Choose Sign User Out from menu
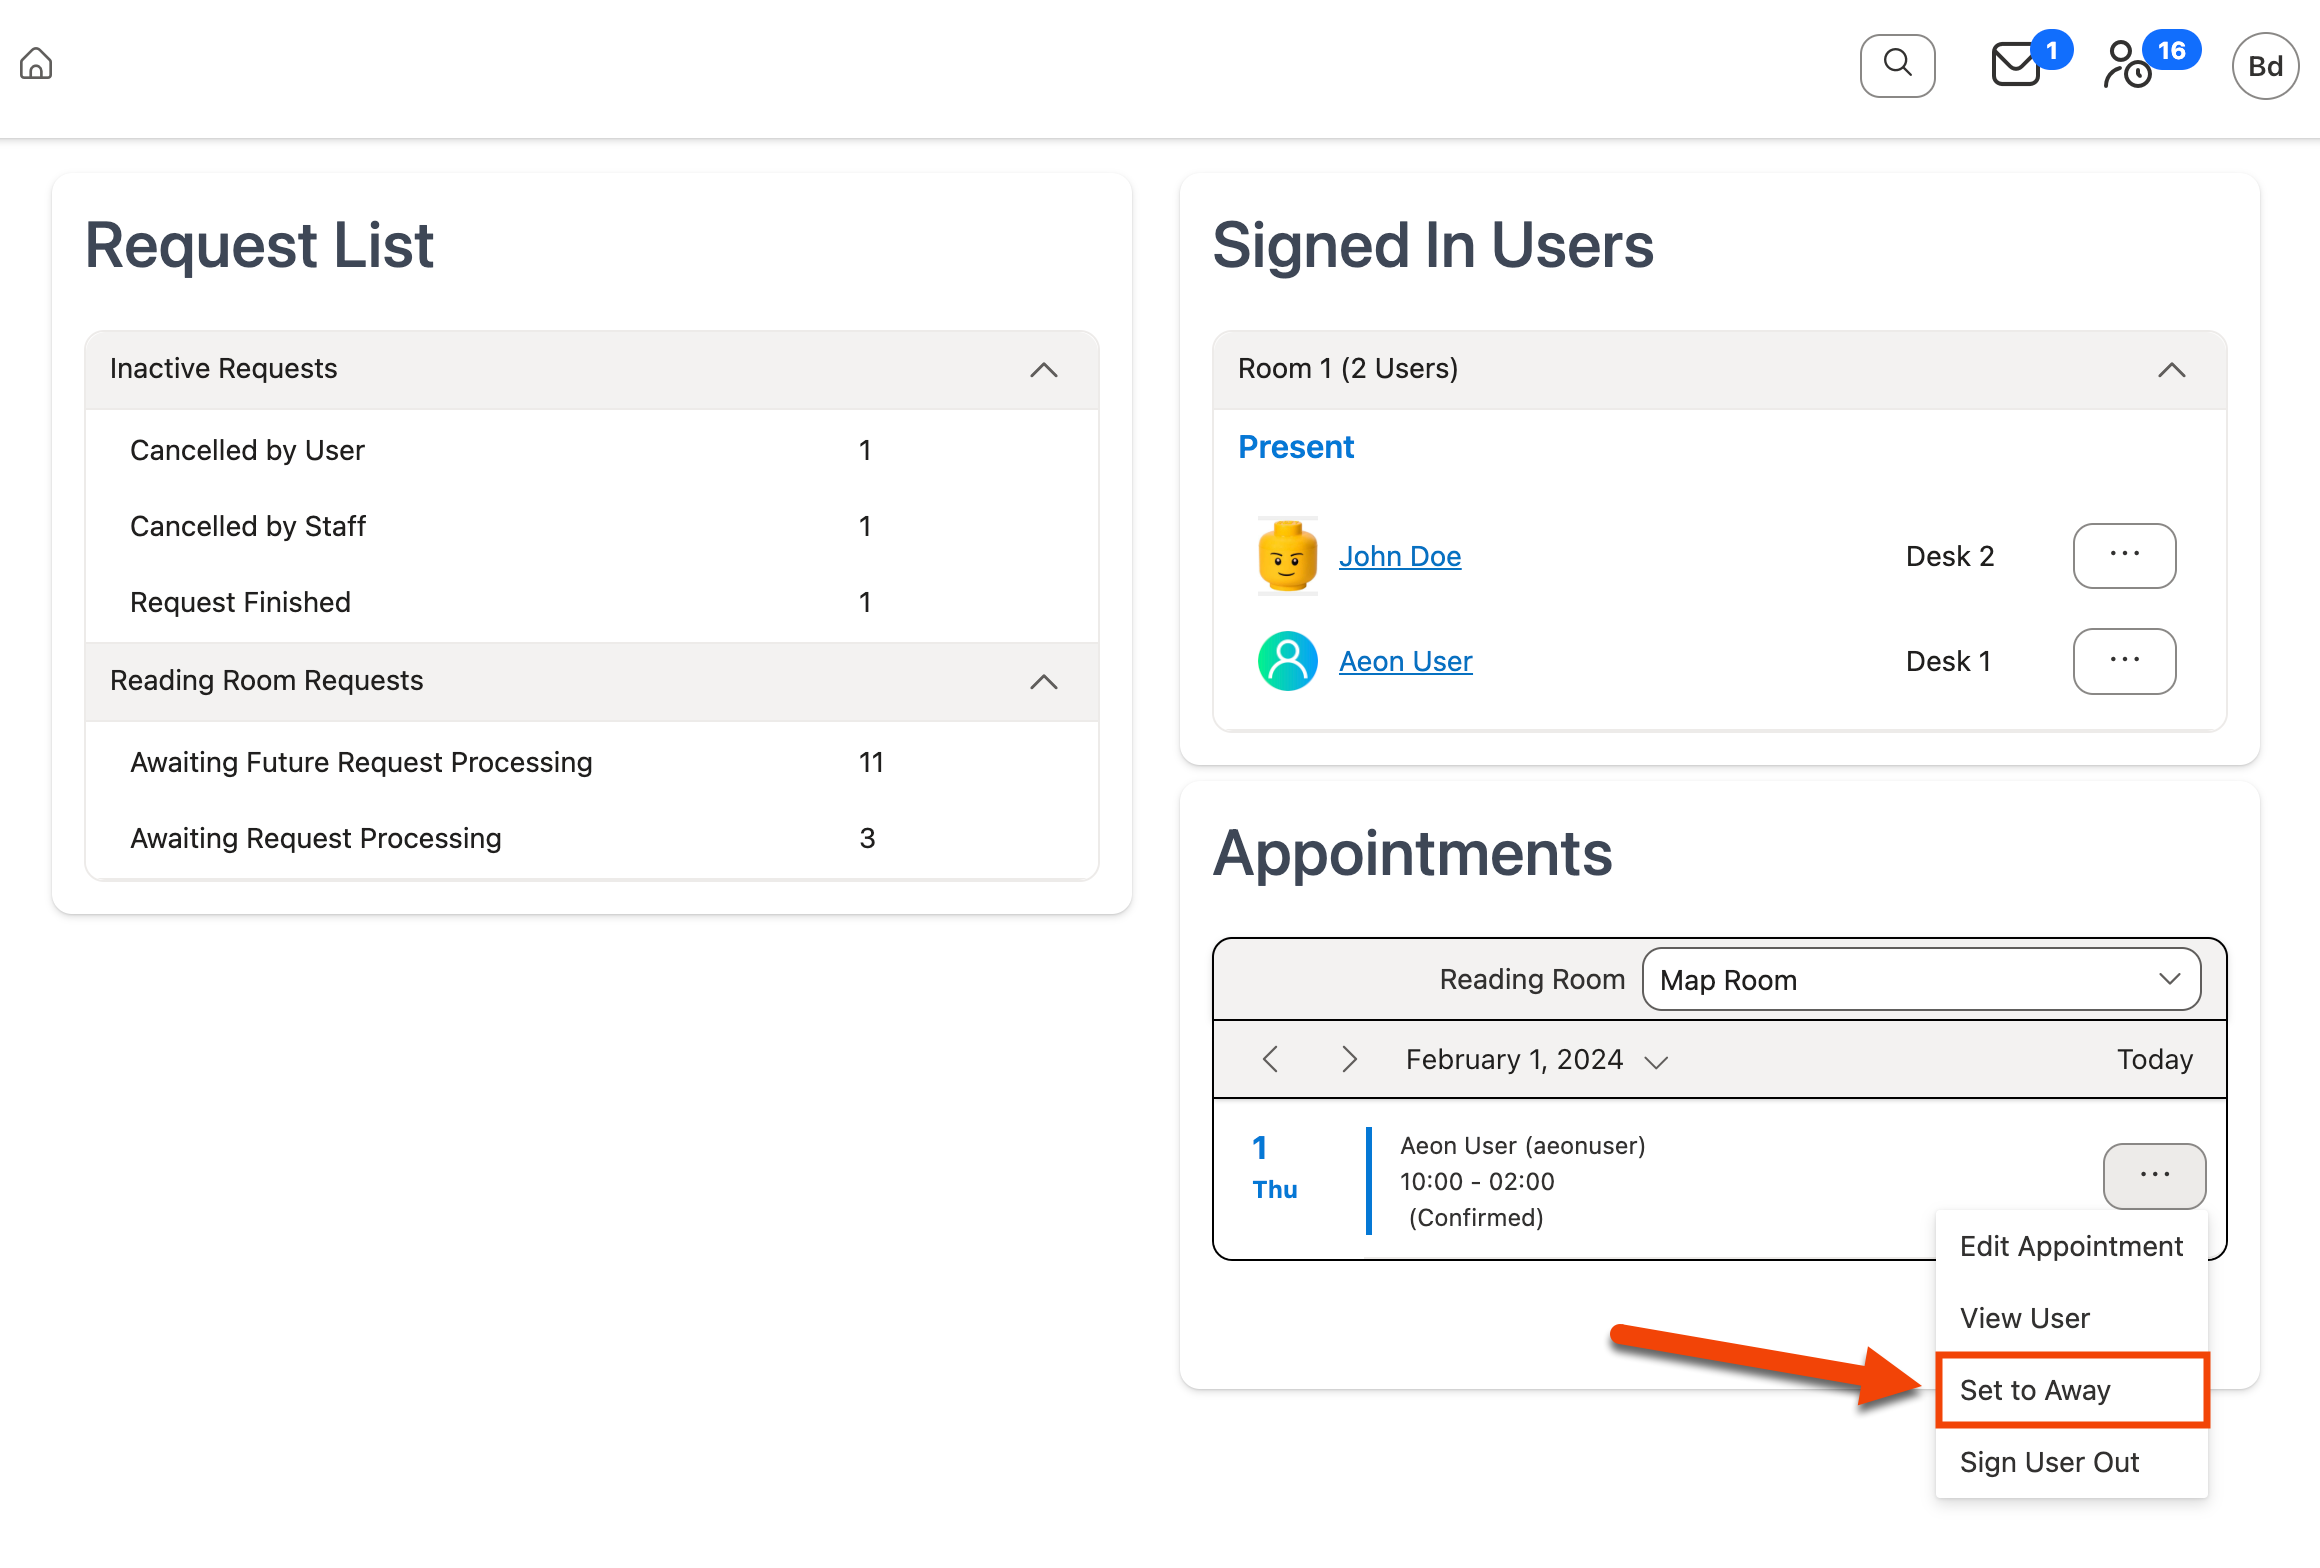The height and width of the screenshot is (1568, 2320). click(x=2049, y=1462)
